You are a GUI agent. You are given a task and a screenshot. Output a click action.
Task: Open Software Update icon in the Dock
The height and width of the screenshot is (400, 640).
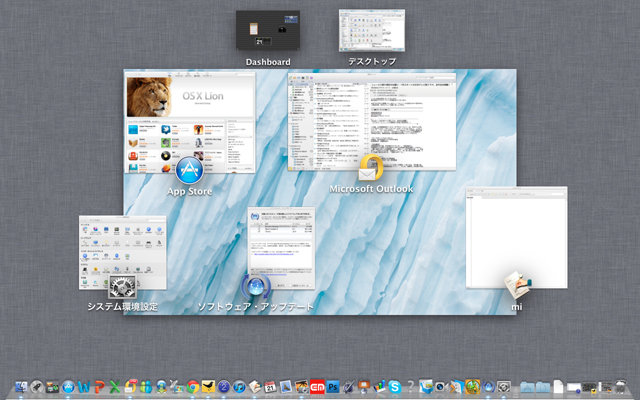[488, 387]
